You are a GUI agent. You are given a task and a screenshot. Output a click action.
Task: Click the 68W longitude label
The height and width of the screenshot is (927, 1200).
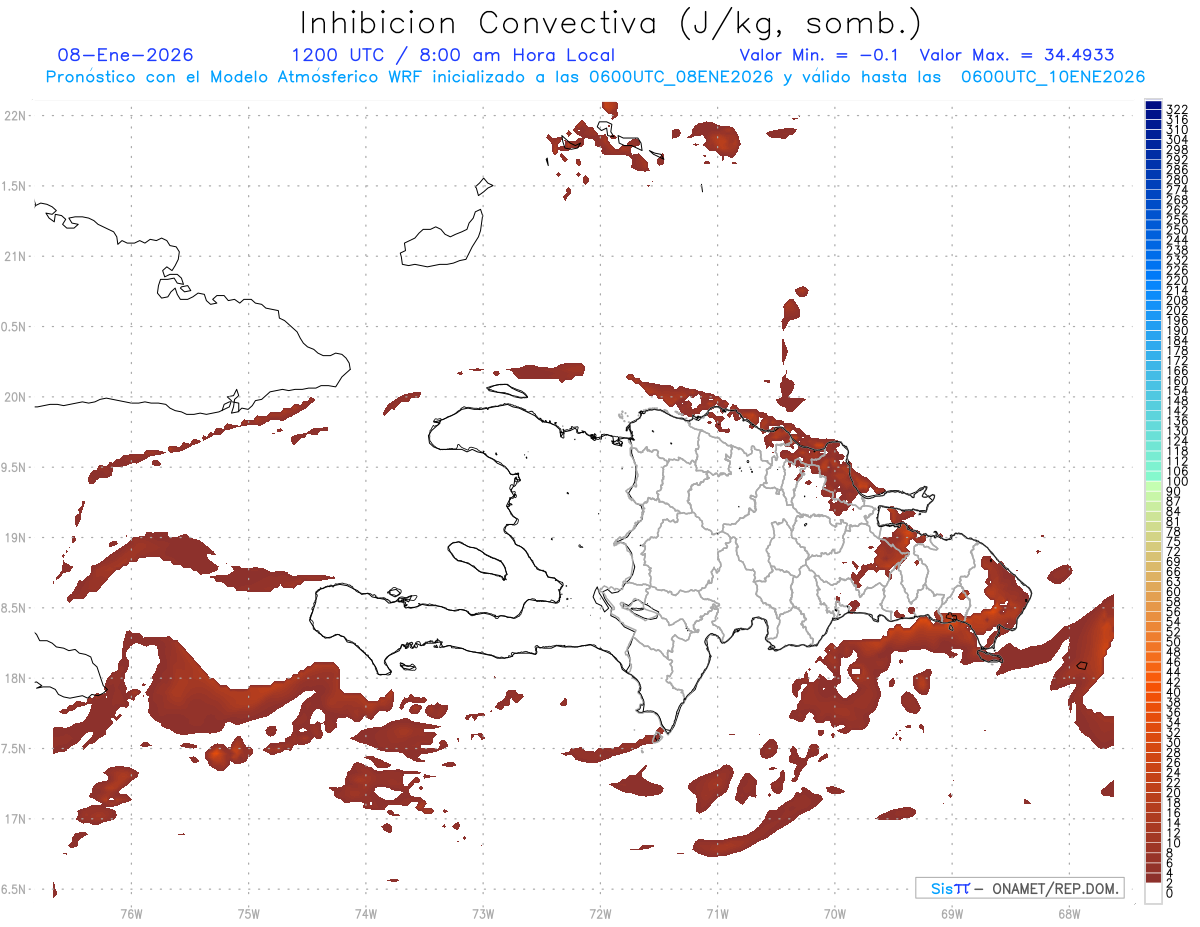(x=1069, y=913)
